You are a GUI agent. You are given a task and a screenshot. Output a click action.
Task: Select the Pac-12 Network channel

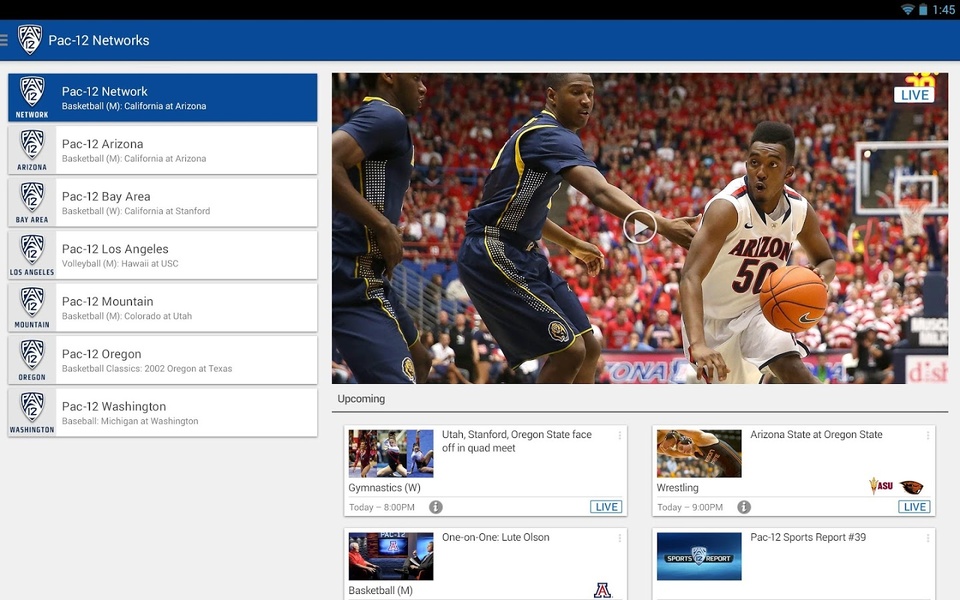[x=163, y=98]
